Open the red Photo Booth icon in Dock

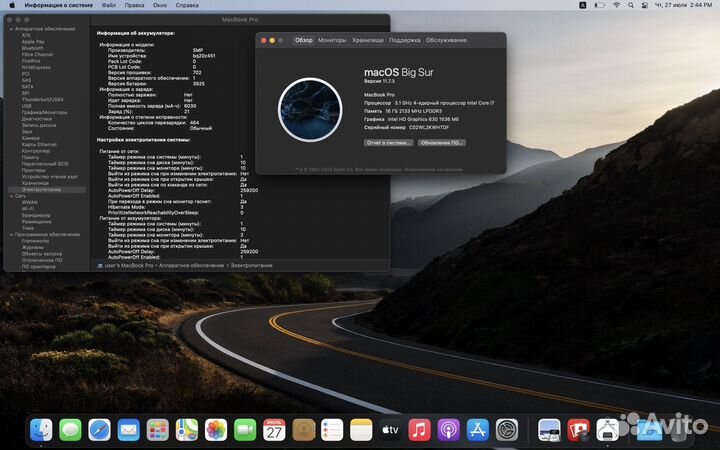(x=578, y=430)
